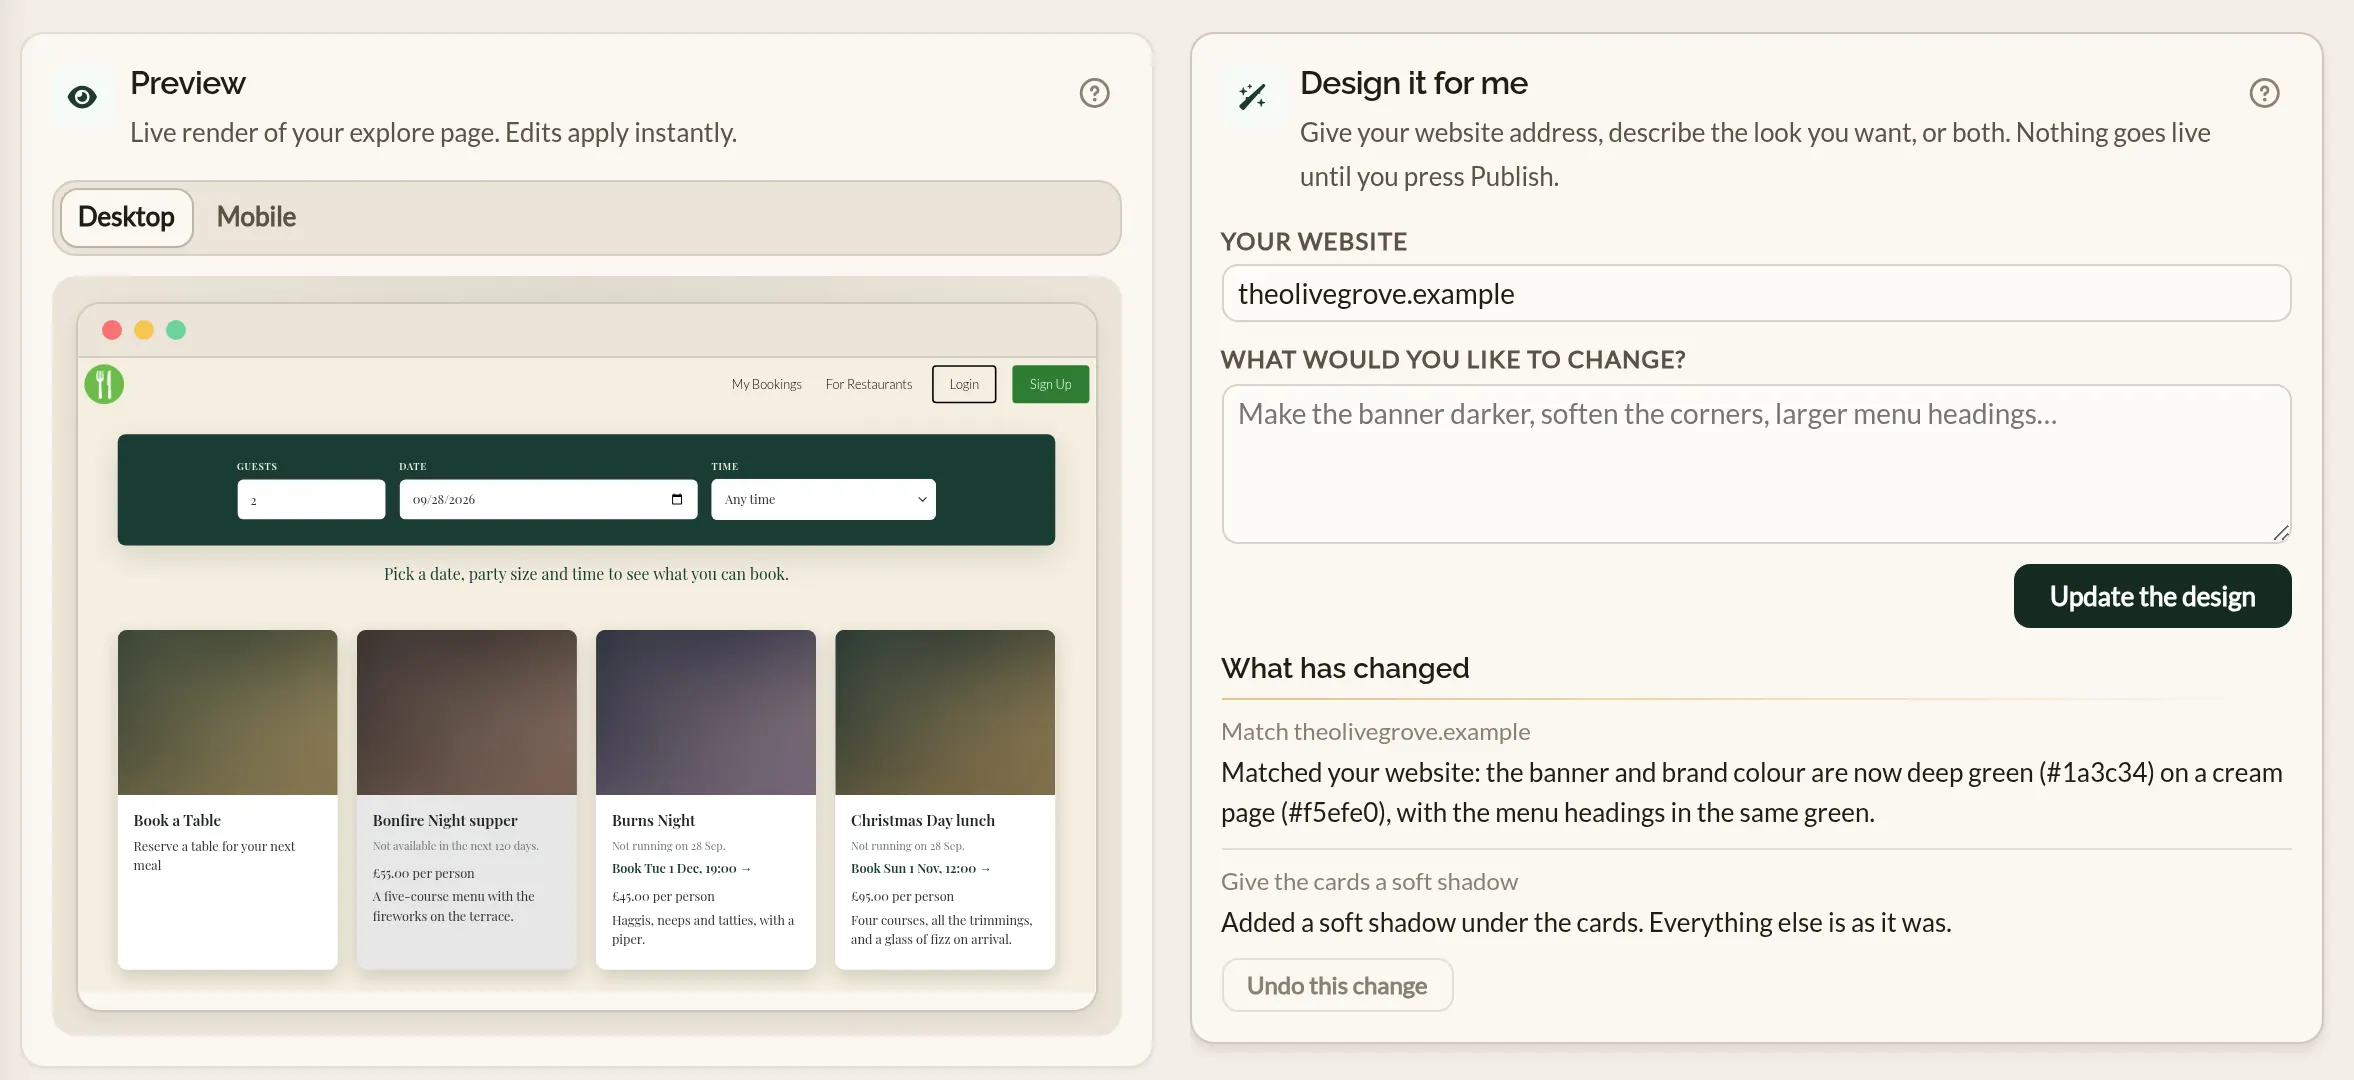Screen dimensions: 2354x1080
Task: Click the Christmas Day lunch card image
Action: (945, 712)
